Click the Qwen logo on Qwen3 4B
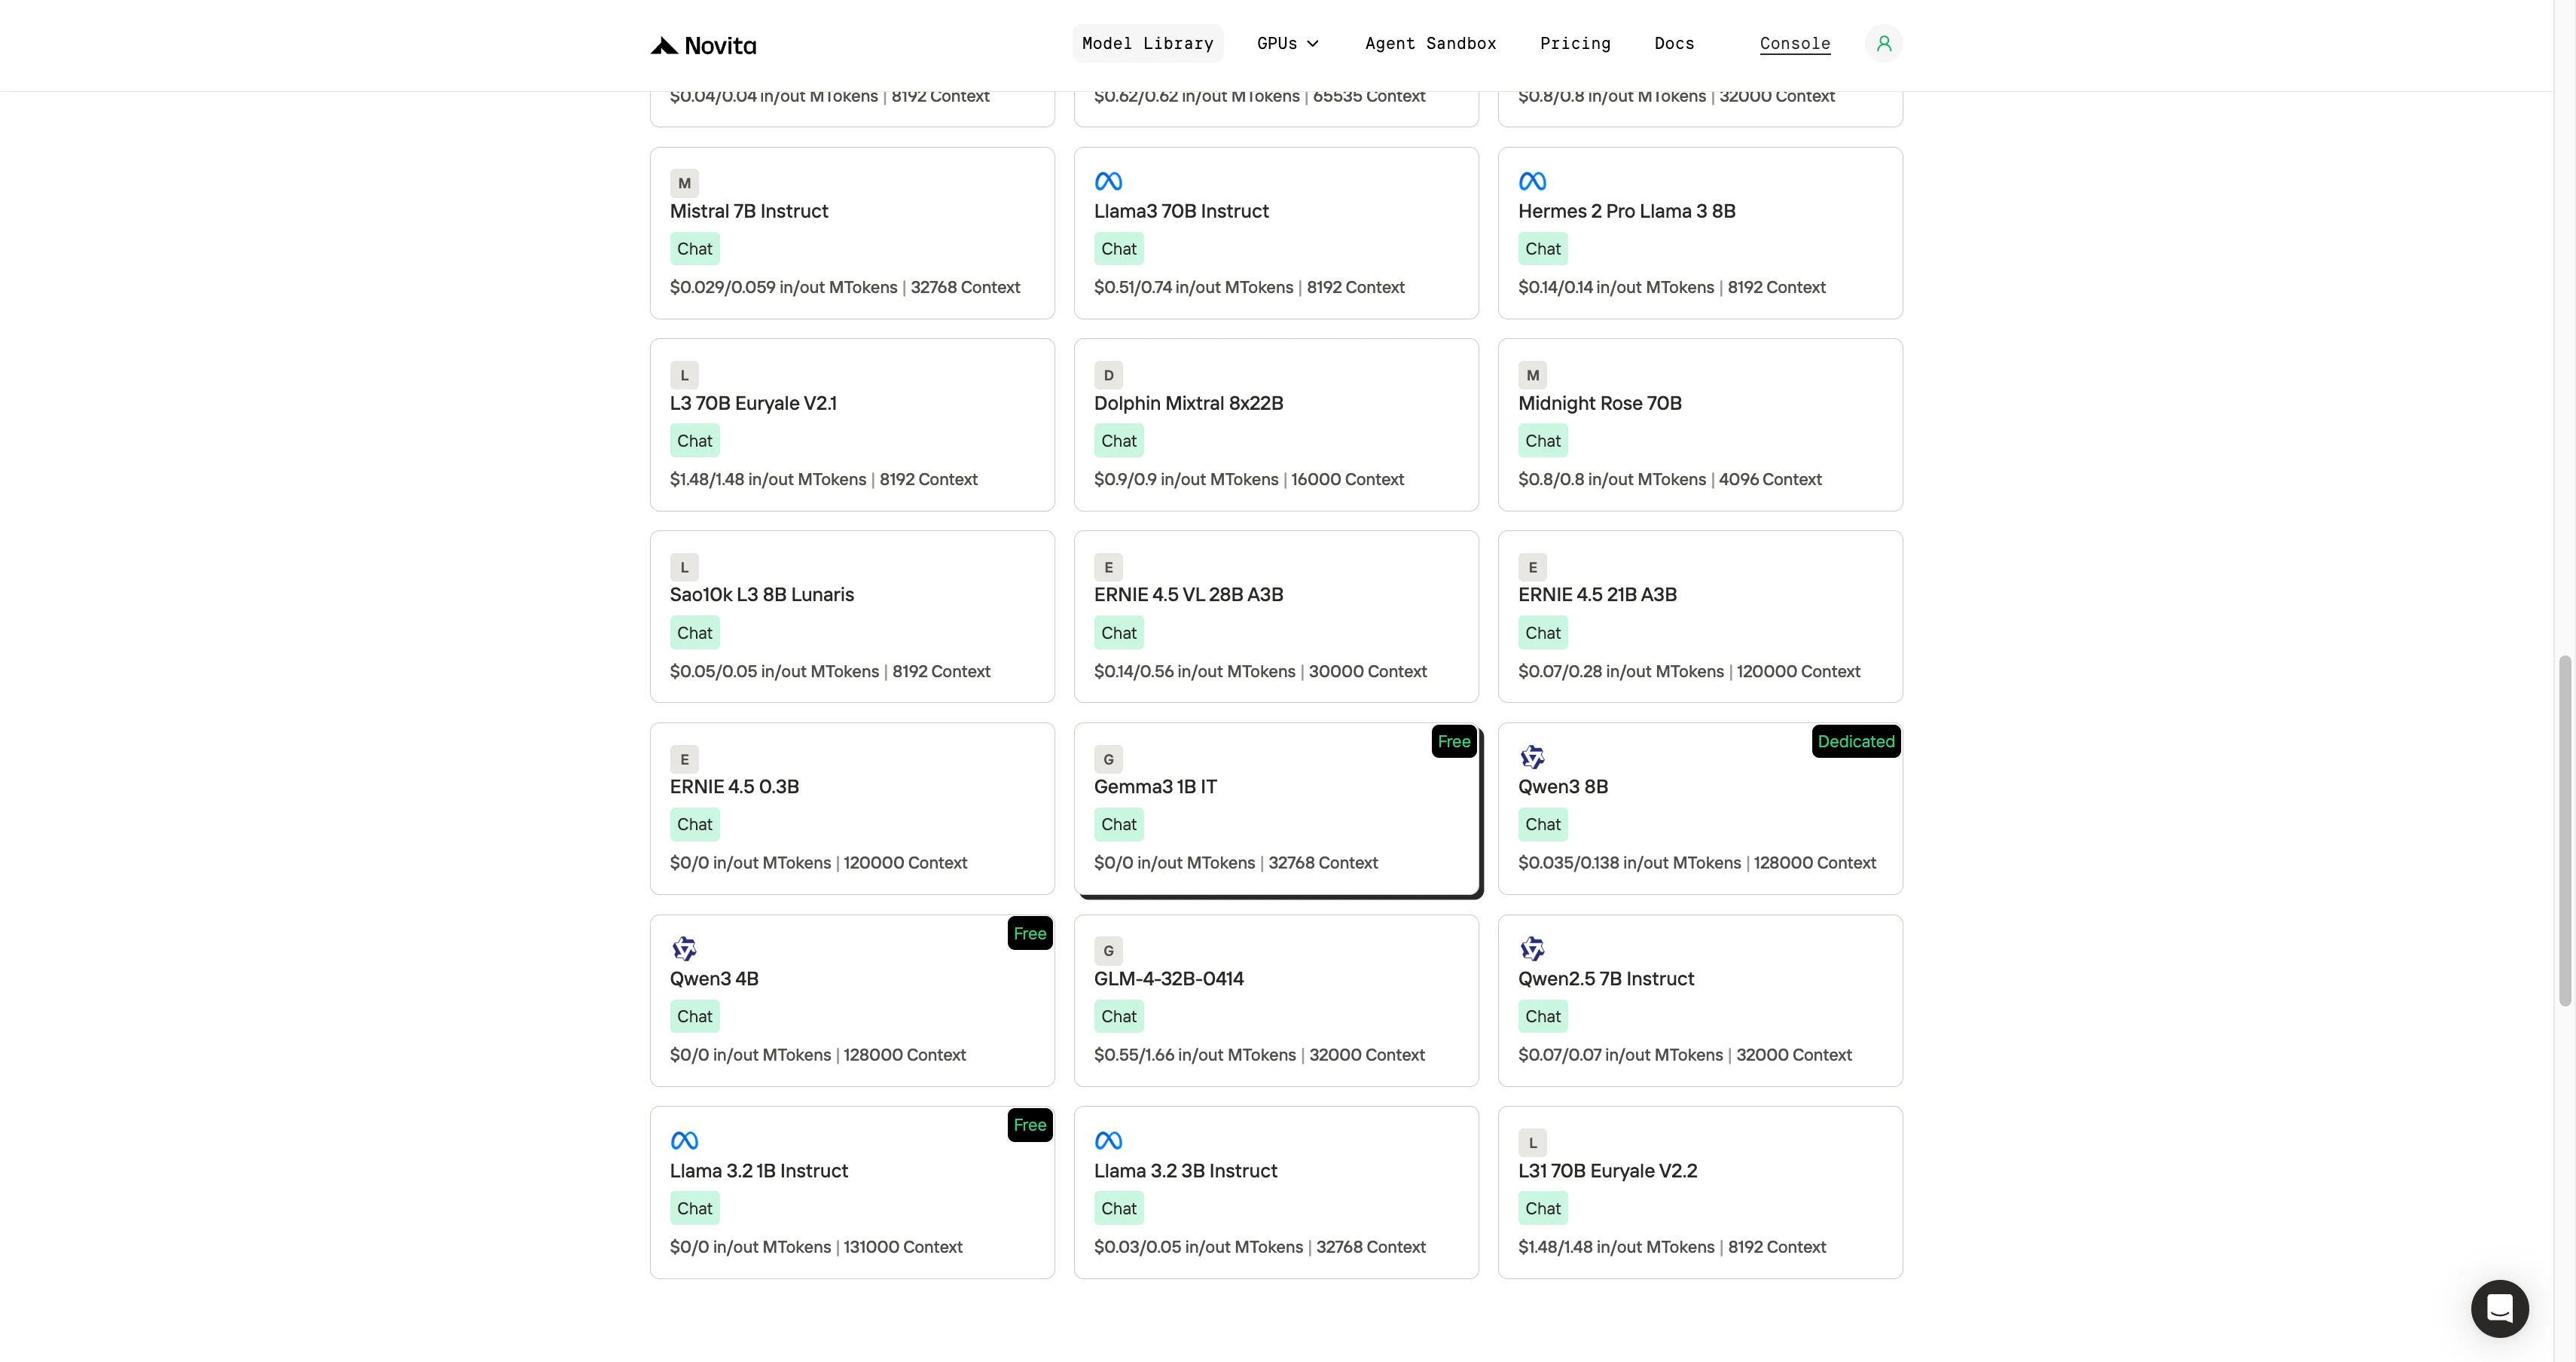 tap(684, 948)
